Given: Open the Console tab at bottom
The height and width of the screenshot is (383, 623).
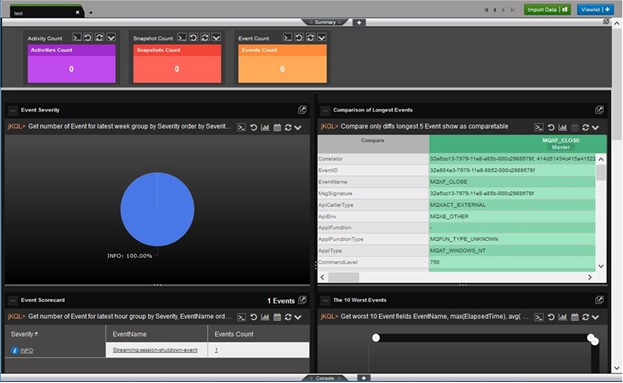Looking at the screenshot, I should tap(325, 378).
